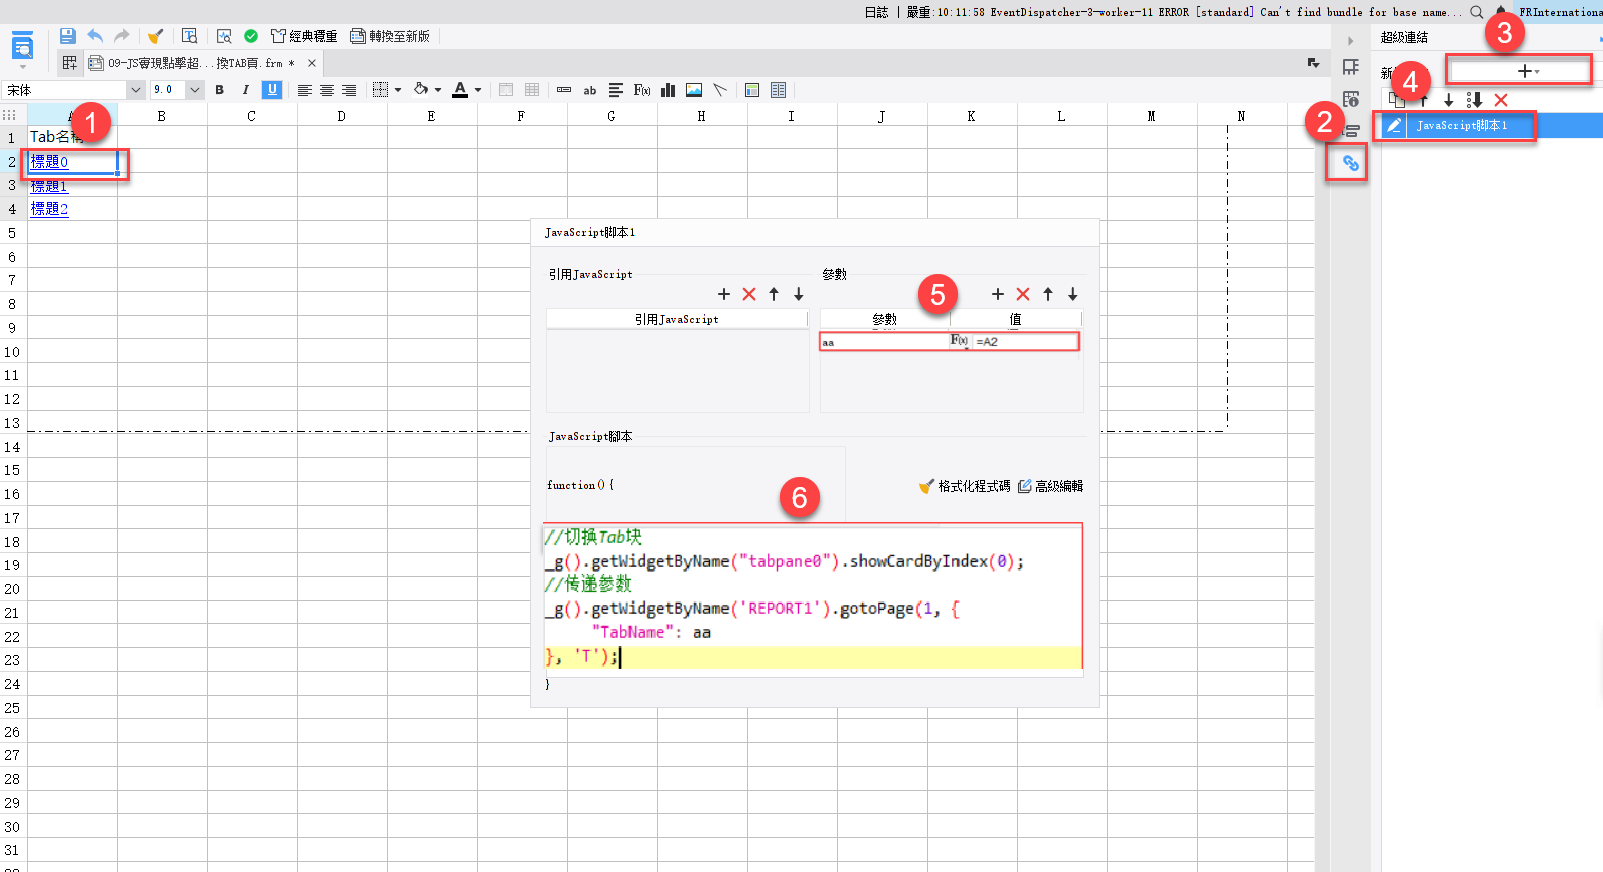Screen dimensions: 1603x872
Task: Toggle the active underline button
Action: point(272,90)
